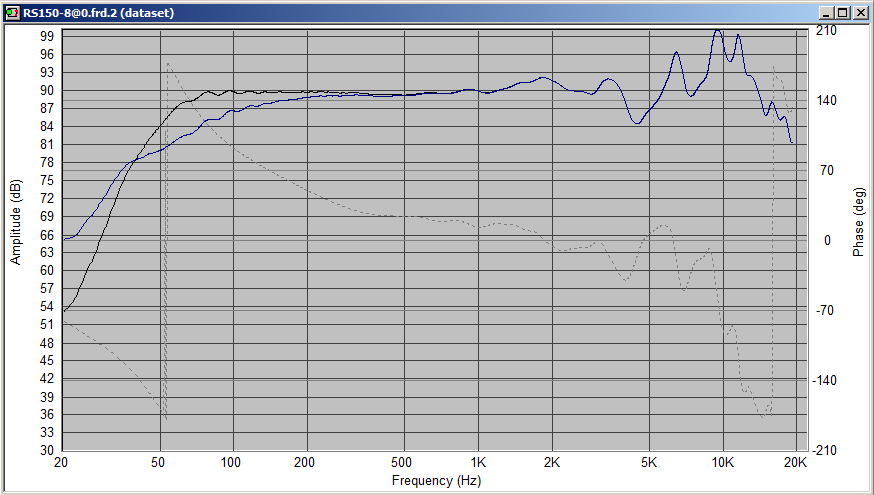
Task: Close the RS150-8@0.frd.2 dataset window
Action: point(859,13)
